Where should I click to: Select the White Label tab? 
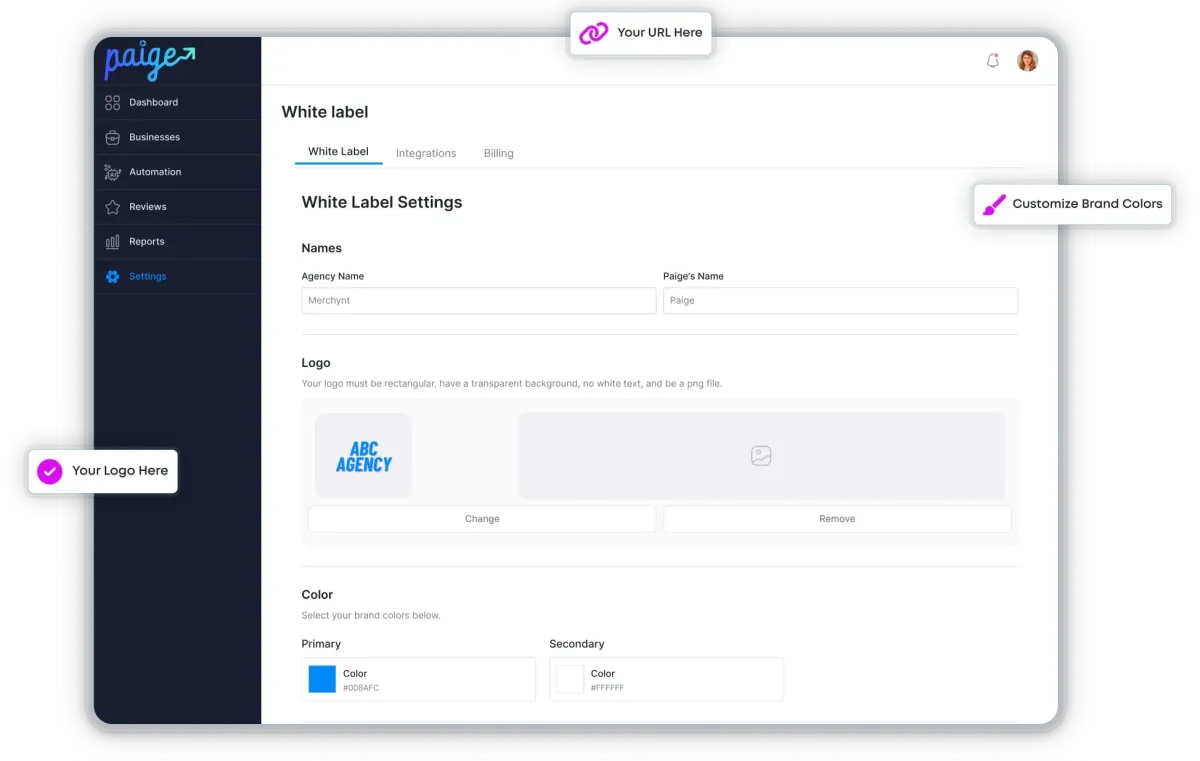338,151
